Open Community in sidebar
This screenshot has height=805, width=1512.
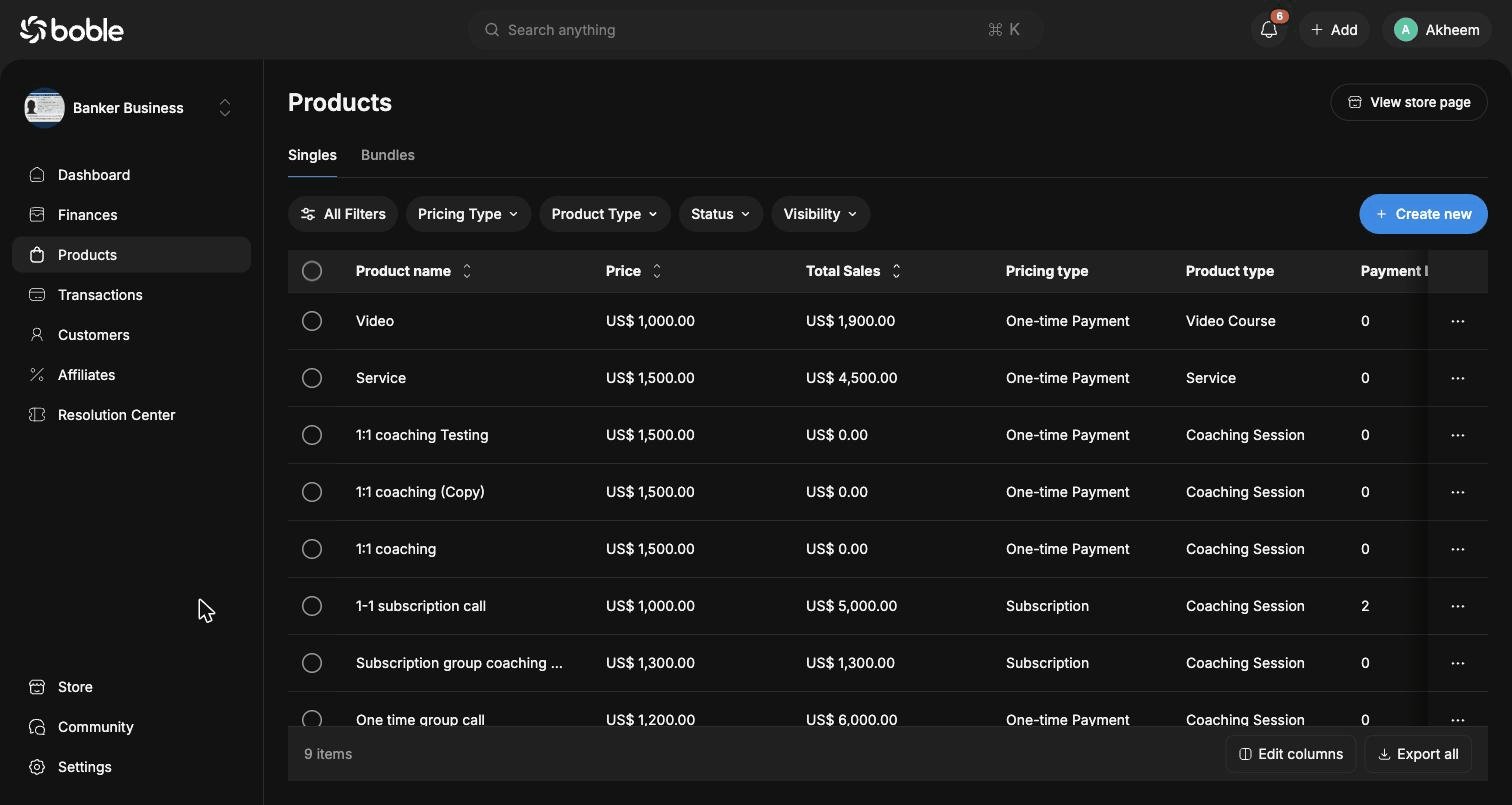coord(131,727)
